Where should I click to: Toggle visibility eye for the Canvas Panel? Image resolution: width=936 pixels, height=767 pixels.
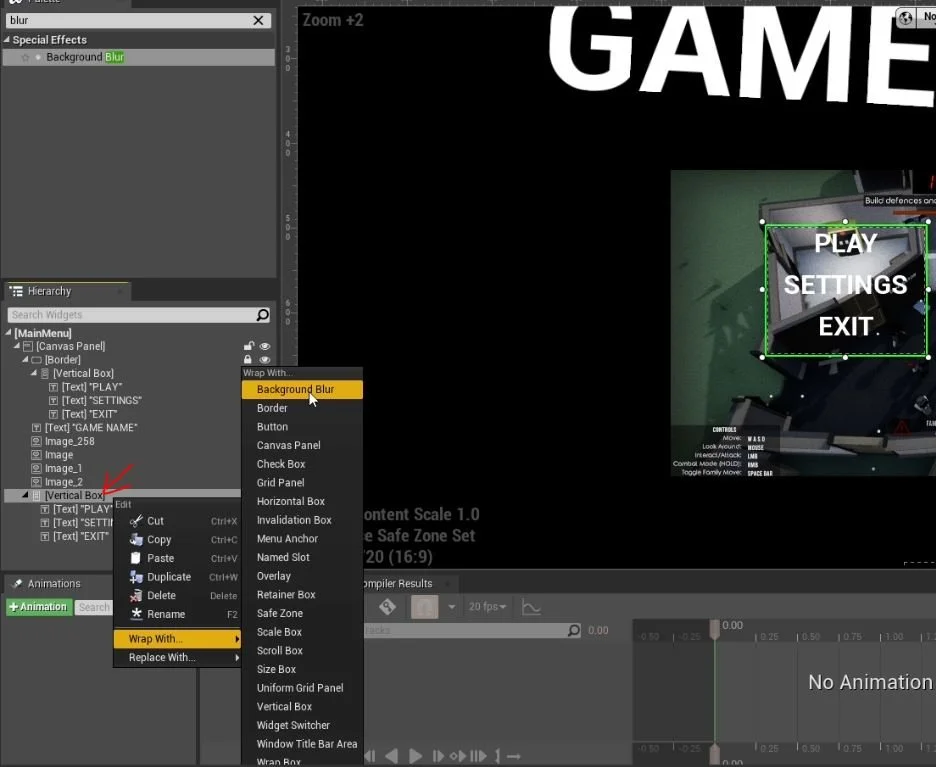(x=263, y=345)
